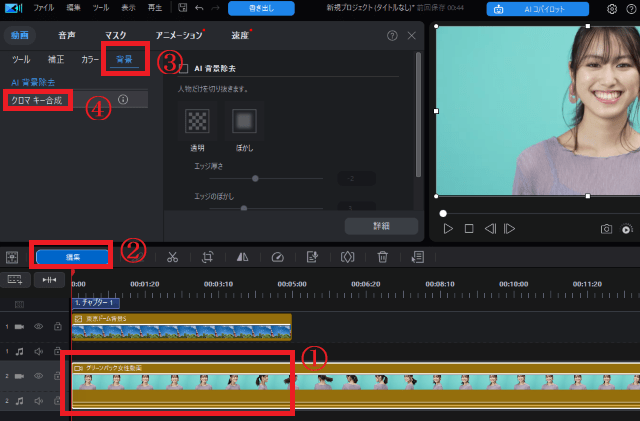Click the timeline 編集 button
This screenshot has width=640, height=421.
tap(72, 257)
